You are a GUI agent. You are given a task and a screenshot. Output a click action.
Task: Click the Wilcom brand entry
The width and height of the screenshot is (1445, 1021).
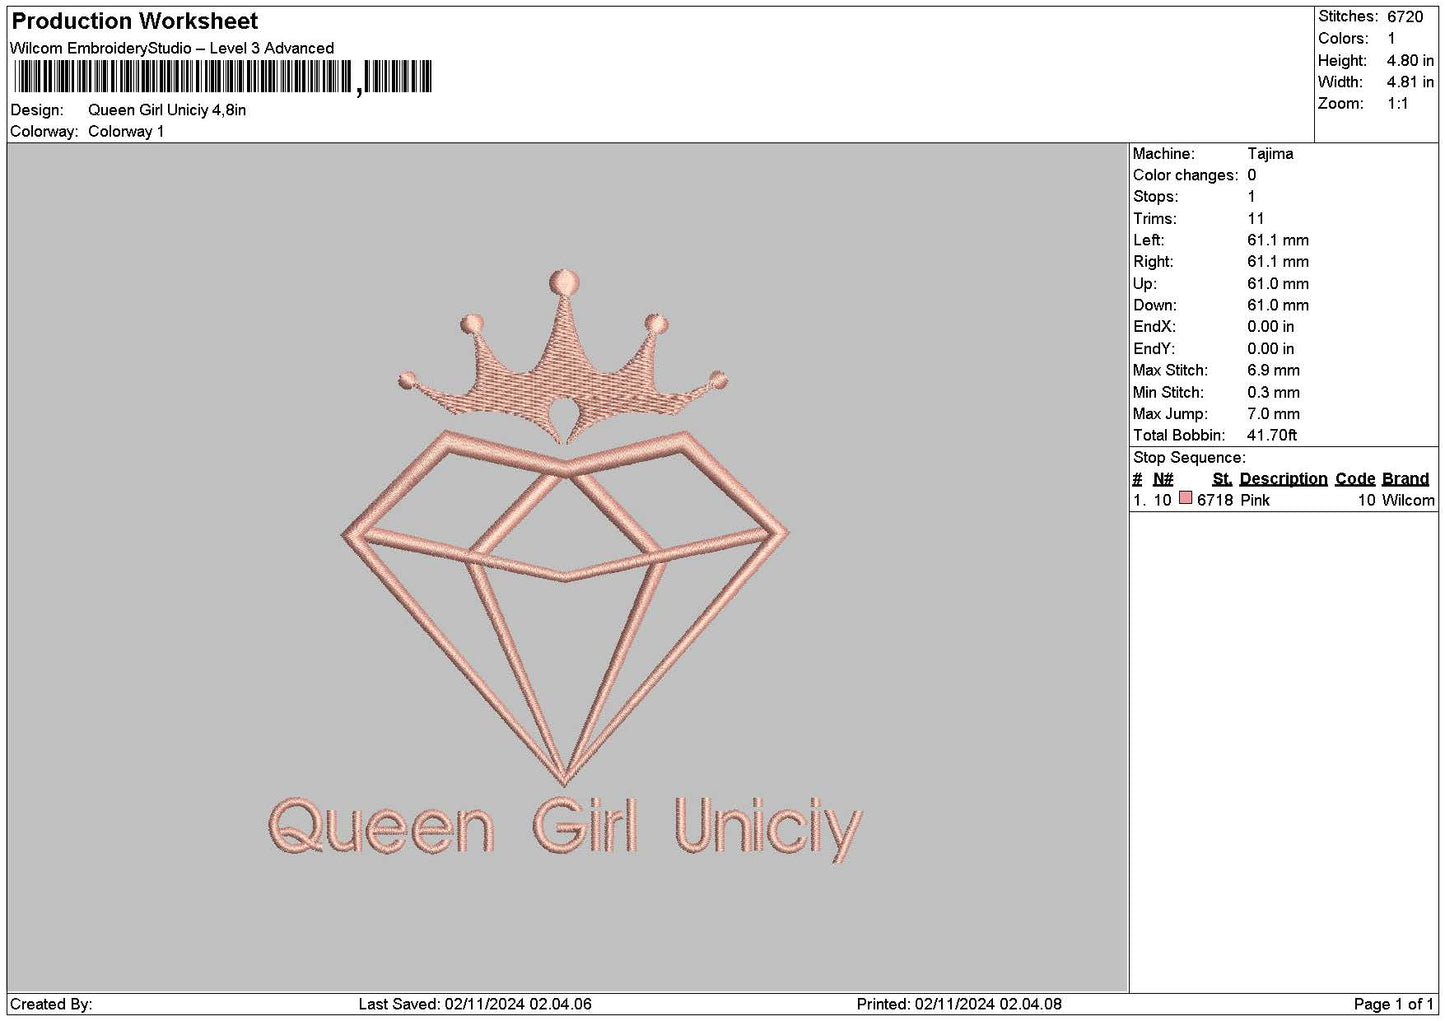(1408, 500)
